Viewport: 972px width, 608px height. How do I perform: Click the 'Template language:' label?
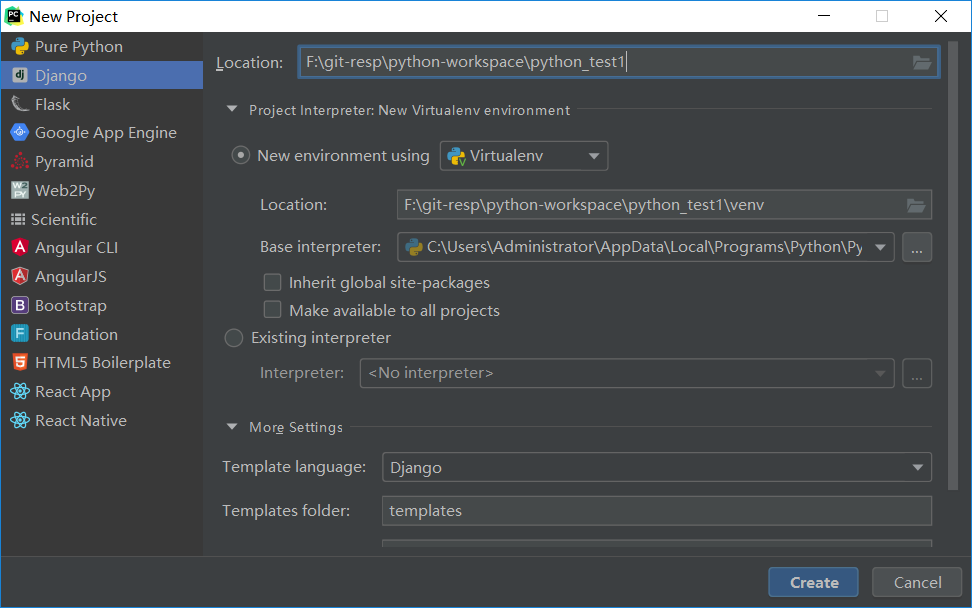pyautogui.click(x=294, y=467)
